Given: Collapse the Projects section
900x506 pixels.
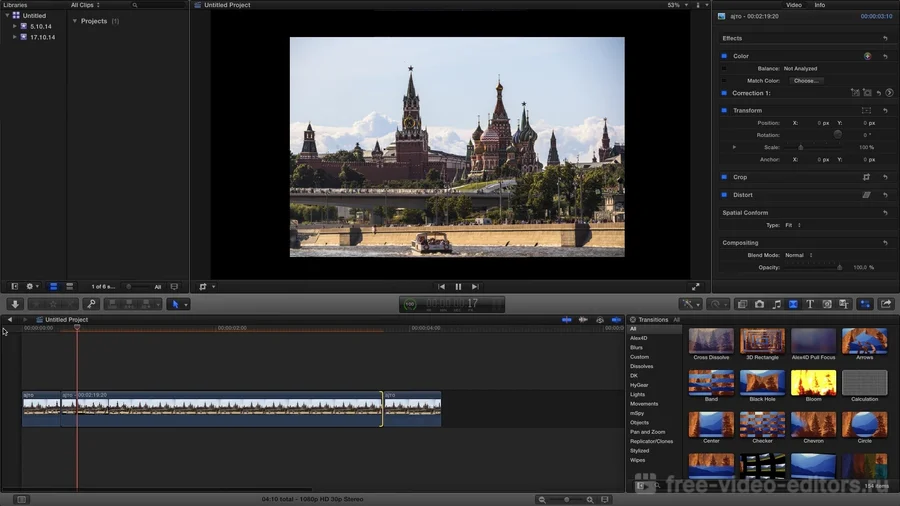Looking at the screenshot, I should (75, 21).
